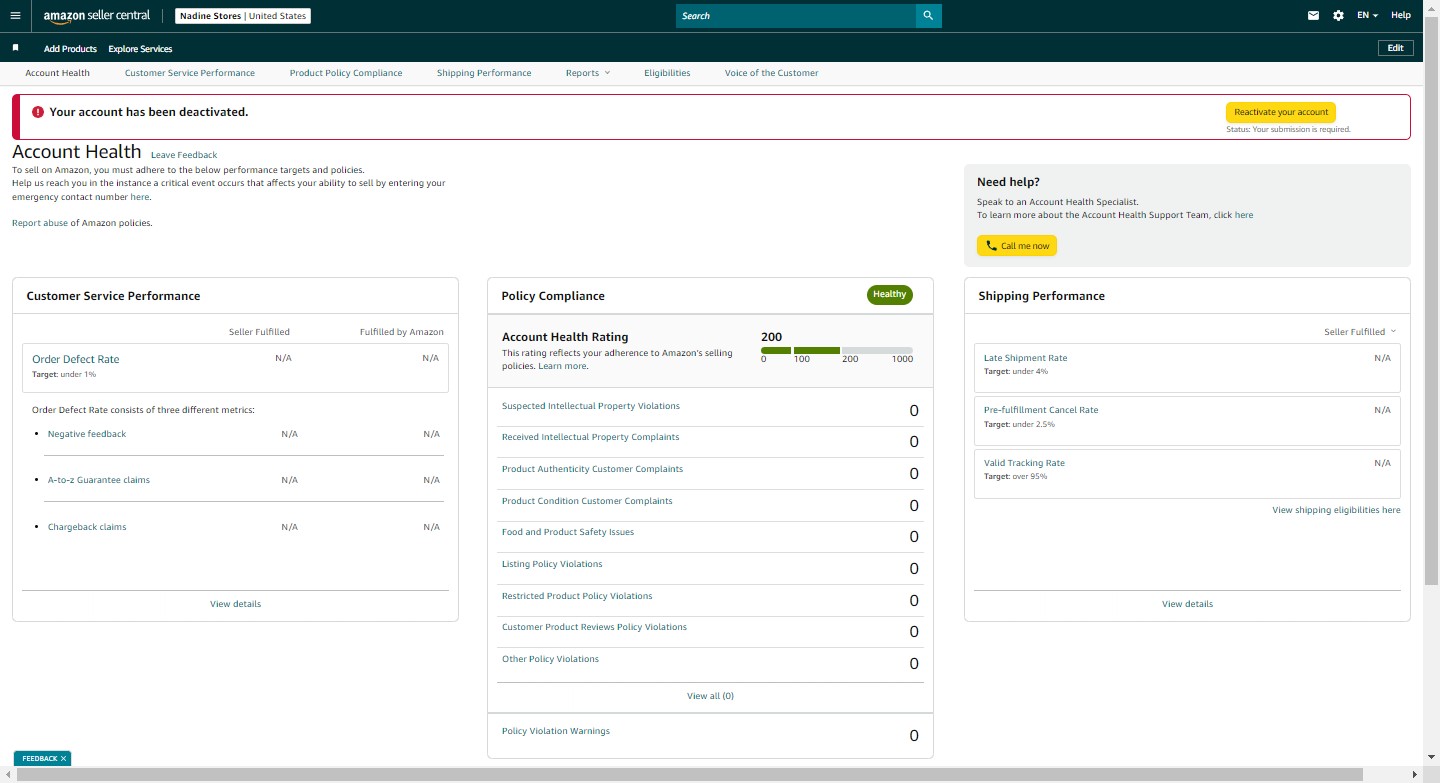Expand the Reports dropdown menu
Image resolution: width=1440 pixels, height=783 pixels.
pos(588,73)
